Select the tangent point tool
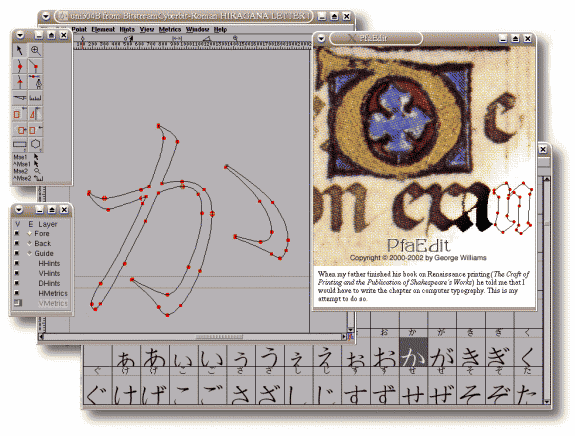 (x=19, y=82)
